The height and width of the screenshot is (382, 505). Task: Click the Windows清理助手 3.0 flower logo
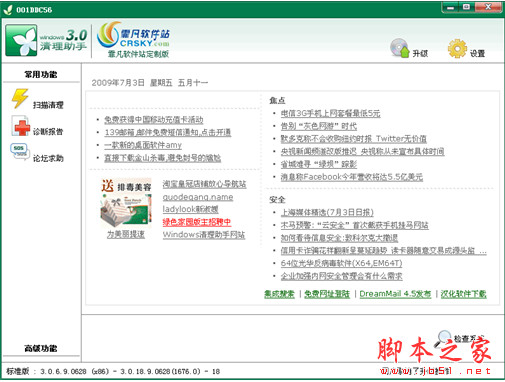tap(21, 40)
